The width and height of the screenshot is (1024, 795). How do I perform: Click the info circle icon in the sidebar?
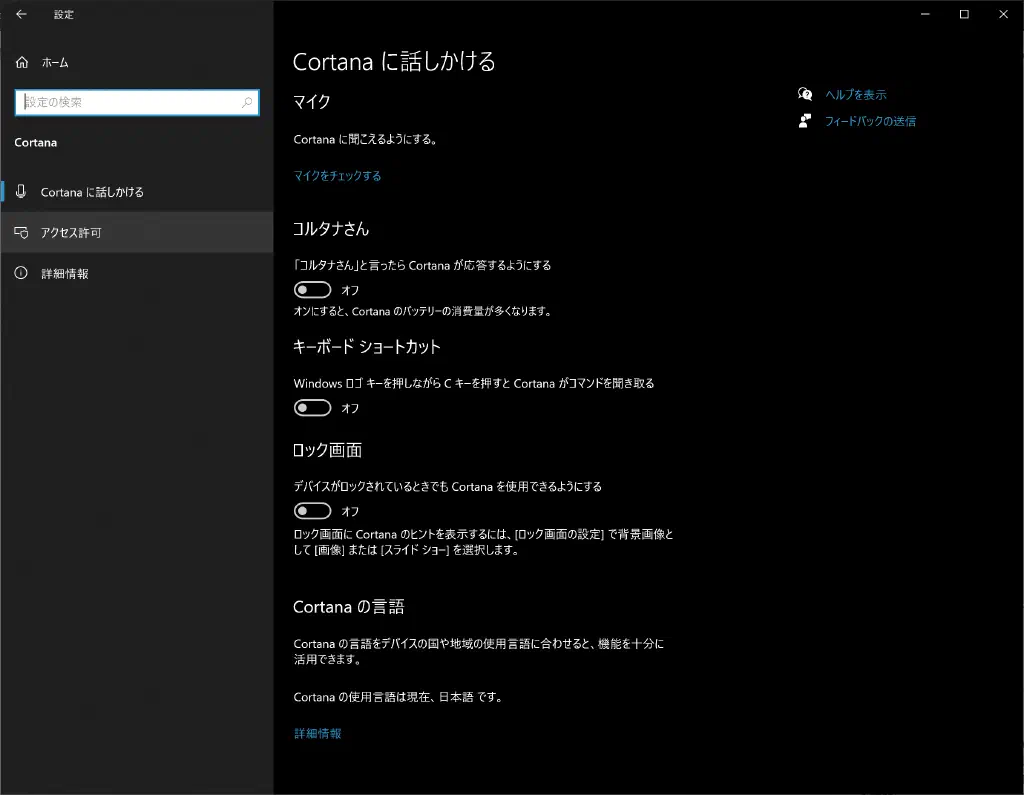click(22, 273)
